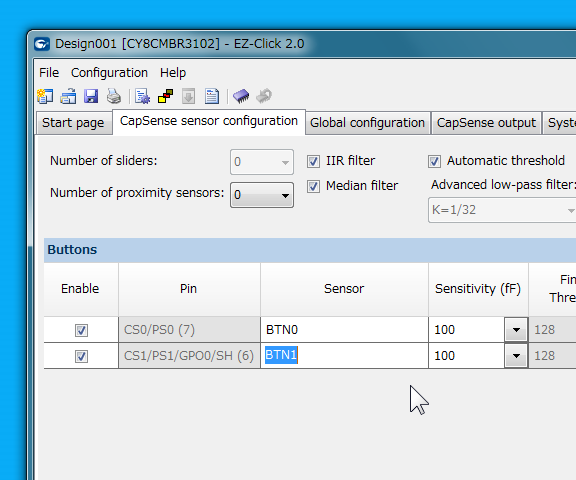
Task: Click the text document report icon
Action: click(x=212, y=97)
